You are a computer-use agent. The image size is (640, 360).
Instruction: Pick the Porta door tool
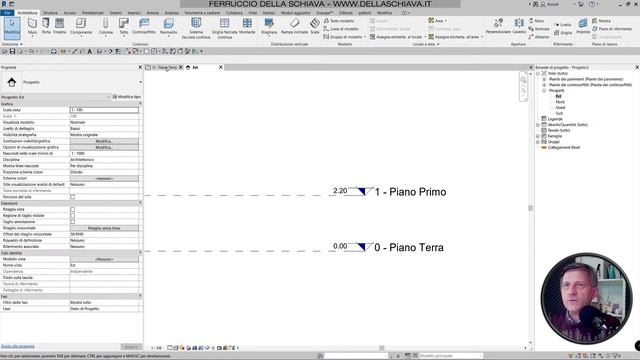tap(46, 27)
